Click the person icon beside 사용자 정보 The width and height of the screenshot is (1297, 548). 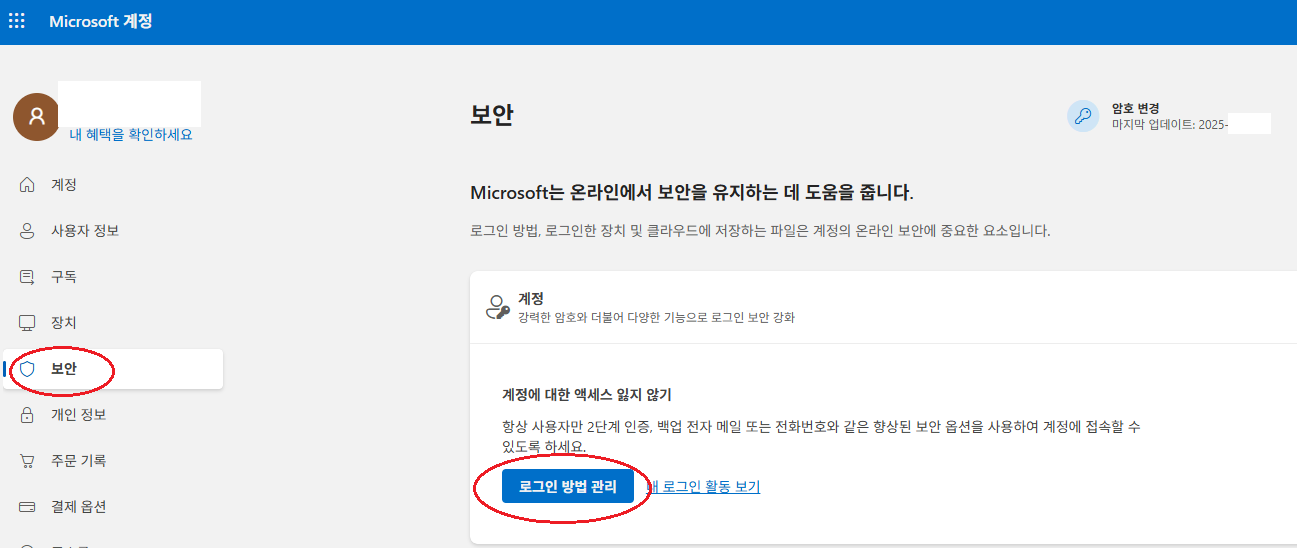[x=27, y=231]
